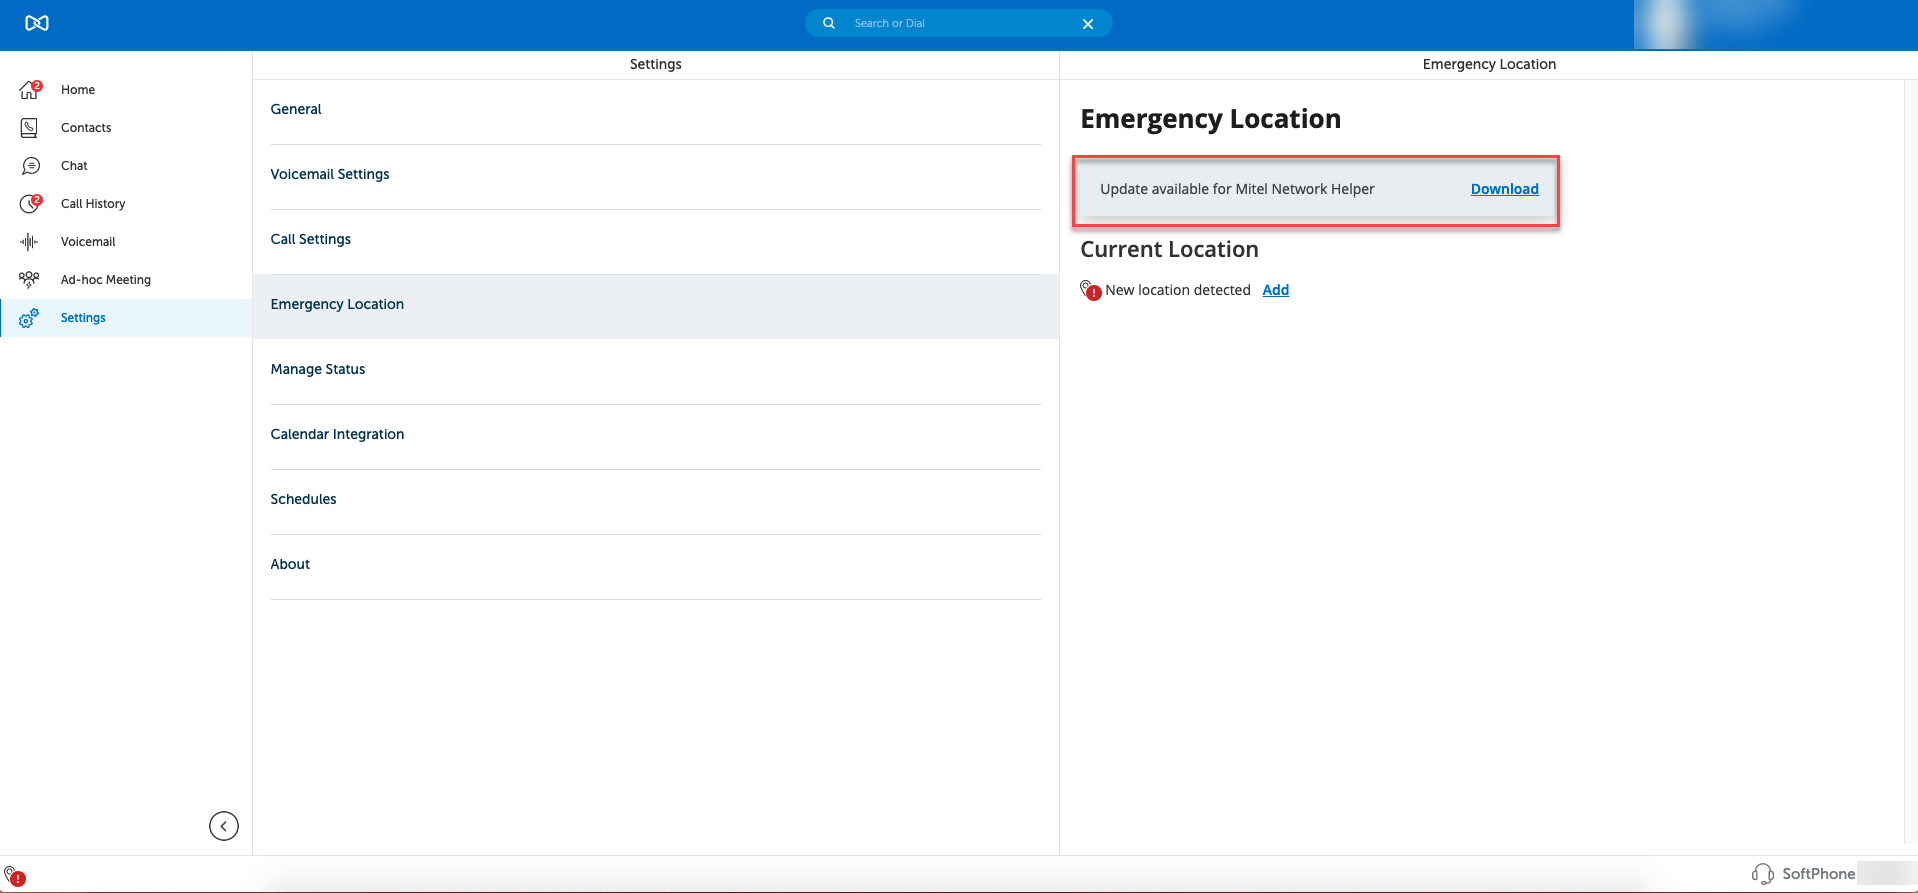Download the Mitel Network Helper update
This screenshot has width=1918, height=893.
tap(1504, 189)
